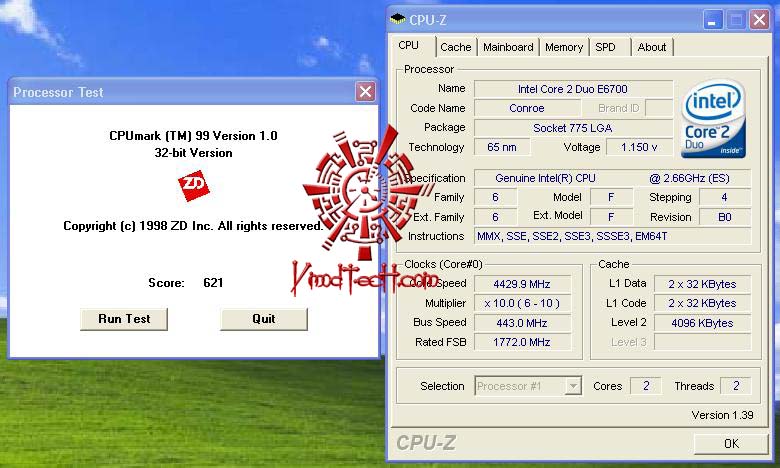Viewport: 780px width, 468px height.
Task: Click the Intel Core 2 Duo logo
Action: click(x=713, y=118)
